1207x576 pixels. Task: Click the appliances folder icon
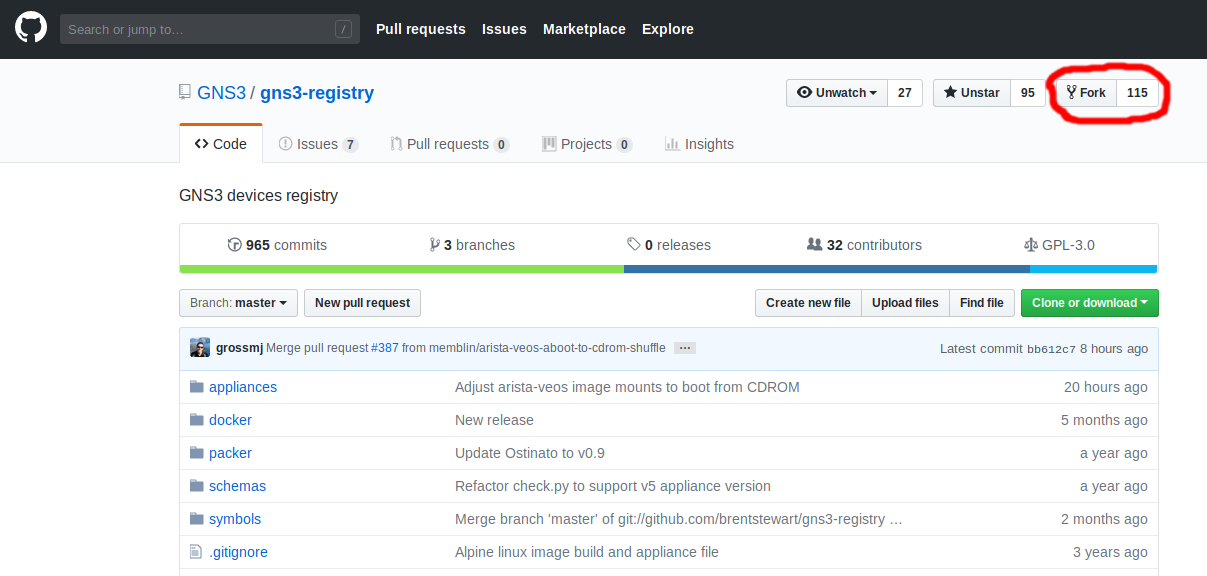[x=197, y=387]
